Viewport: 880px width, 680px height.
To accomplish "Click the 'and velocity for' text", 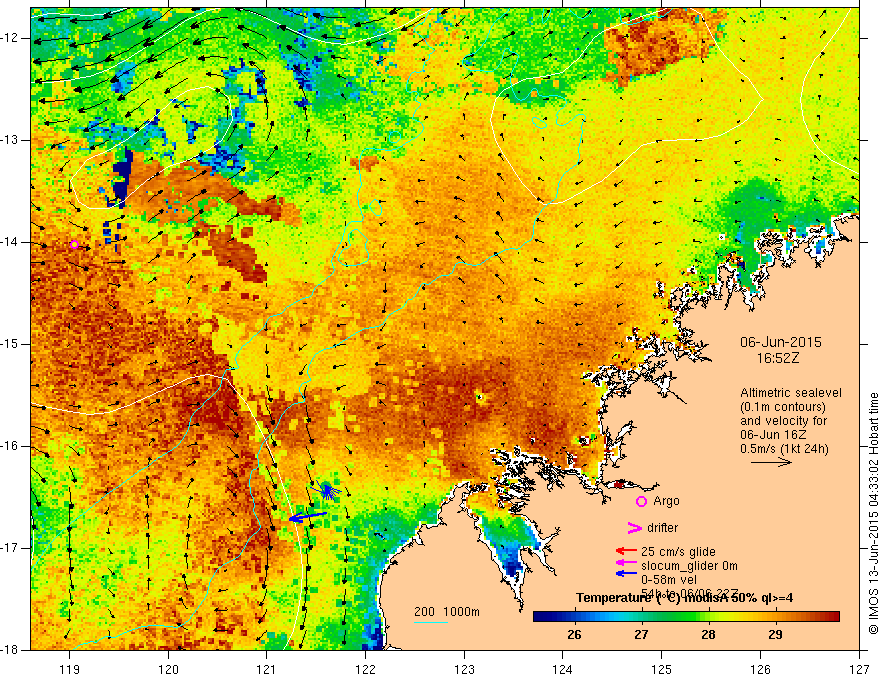I will (783, 421).
